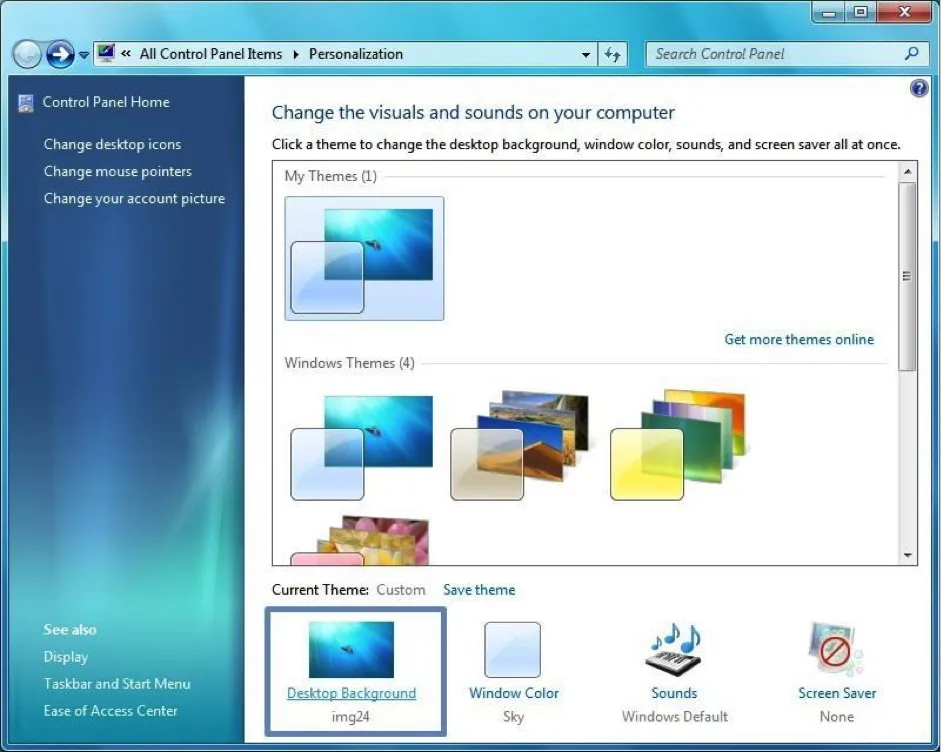Click the refresh icon in the address bar
This screenshot has height=753, width=941.
(x=613, y=54)
